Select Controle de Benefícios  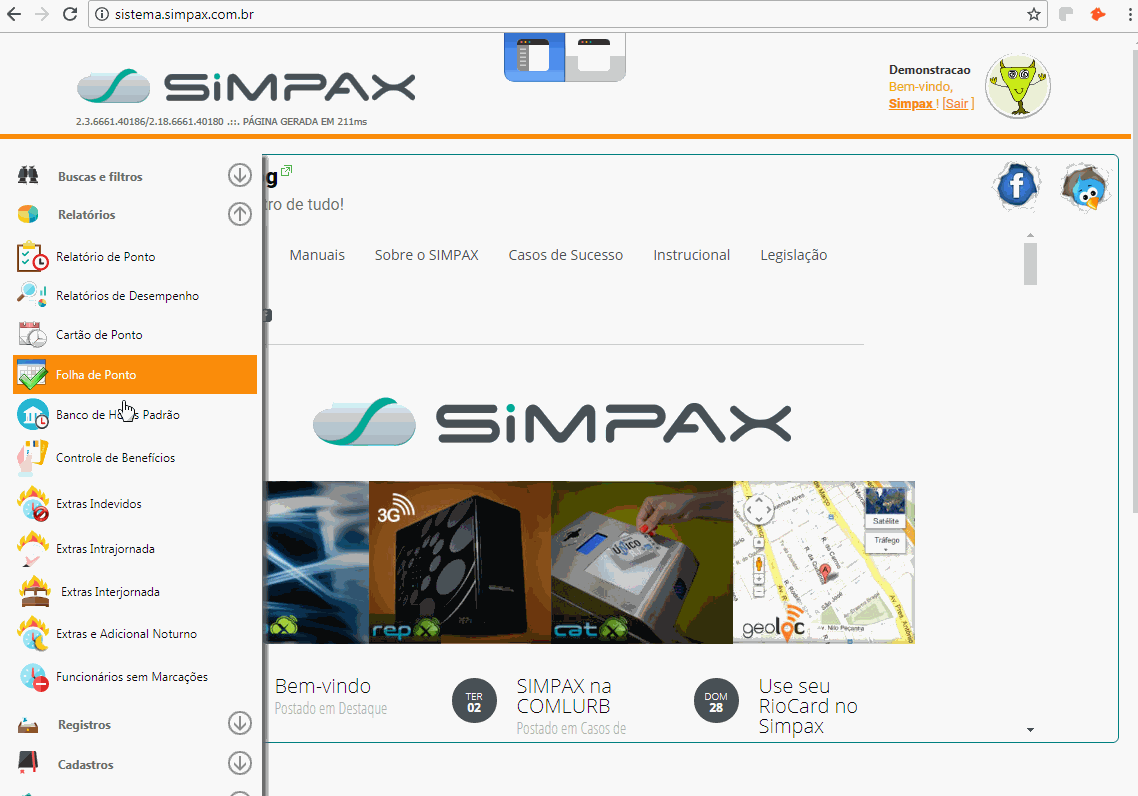pos(118,457)
